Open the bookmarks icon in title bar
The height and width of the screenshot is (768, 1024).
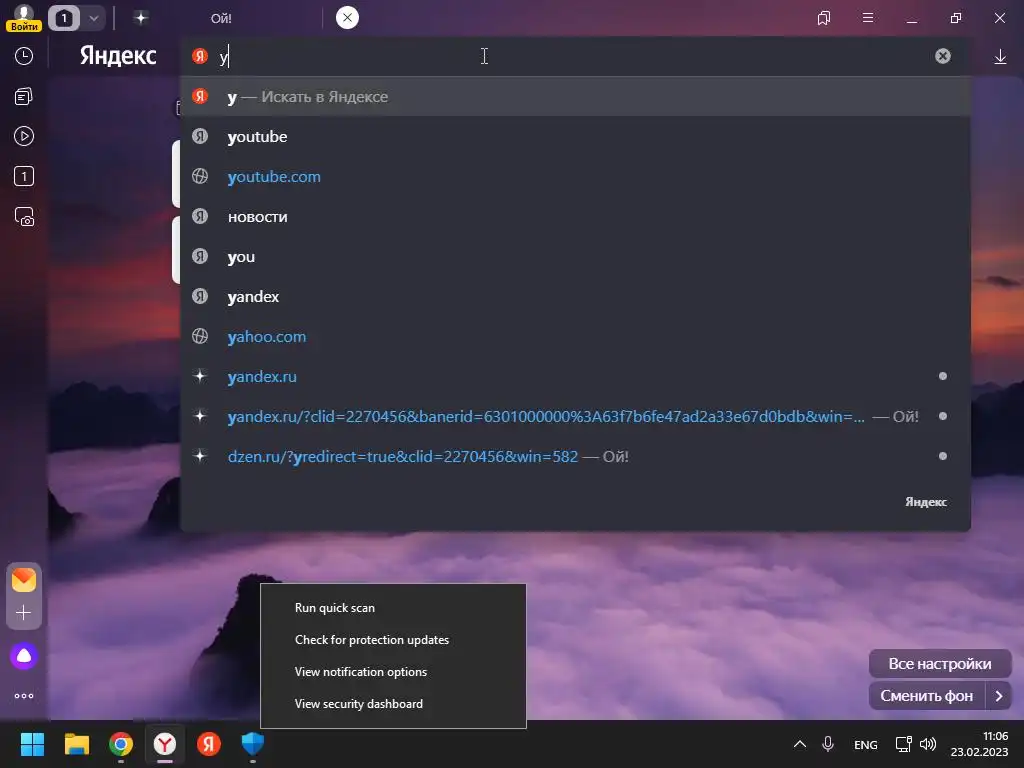[x=824, y=18]
